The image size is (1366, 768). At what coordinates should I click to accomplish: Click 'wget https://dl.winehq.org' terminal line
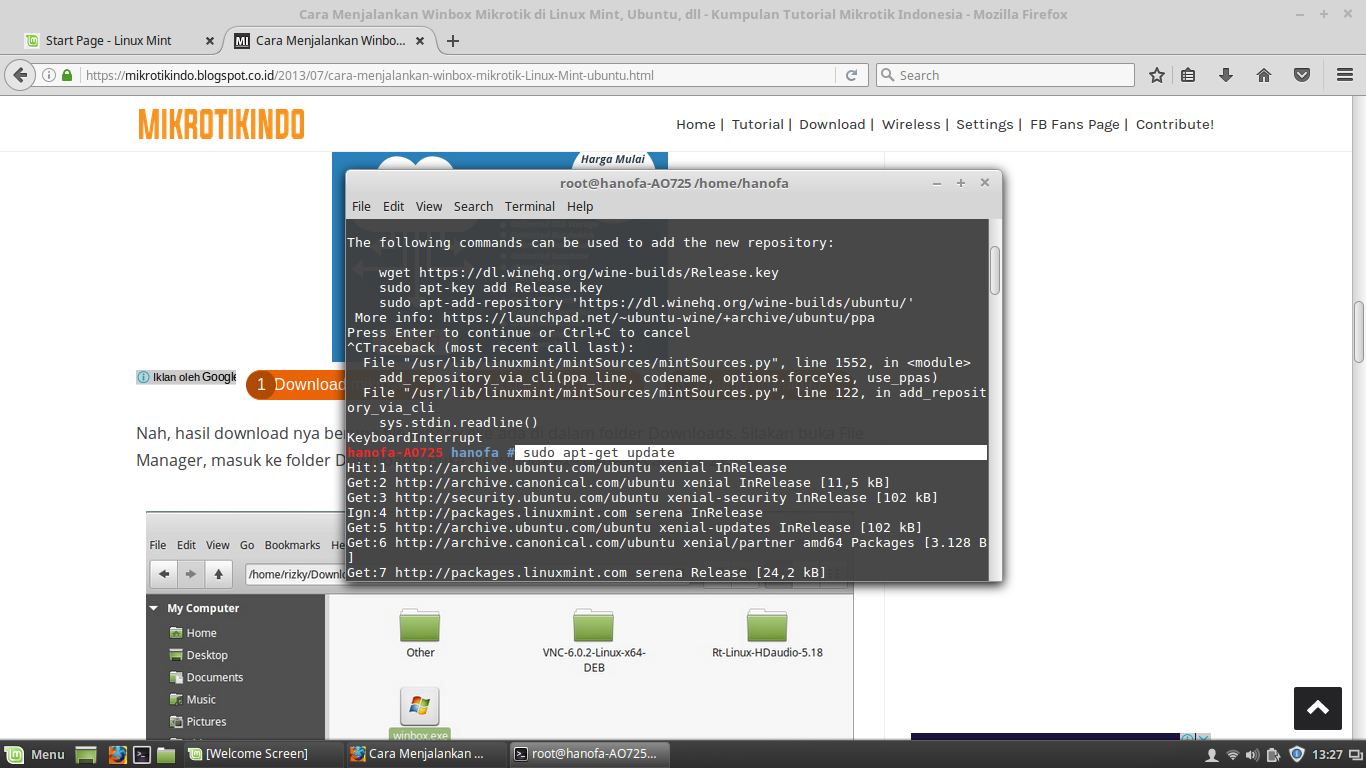(579, 273)
